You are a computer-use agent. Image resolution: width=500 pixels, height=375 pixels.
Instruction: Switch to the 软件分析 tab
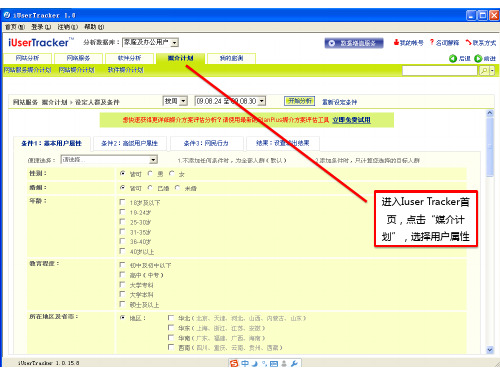(129, 58)
